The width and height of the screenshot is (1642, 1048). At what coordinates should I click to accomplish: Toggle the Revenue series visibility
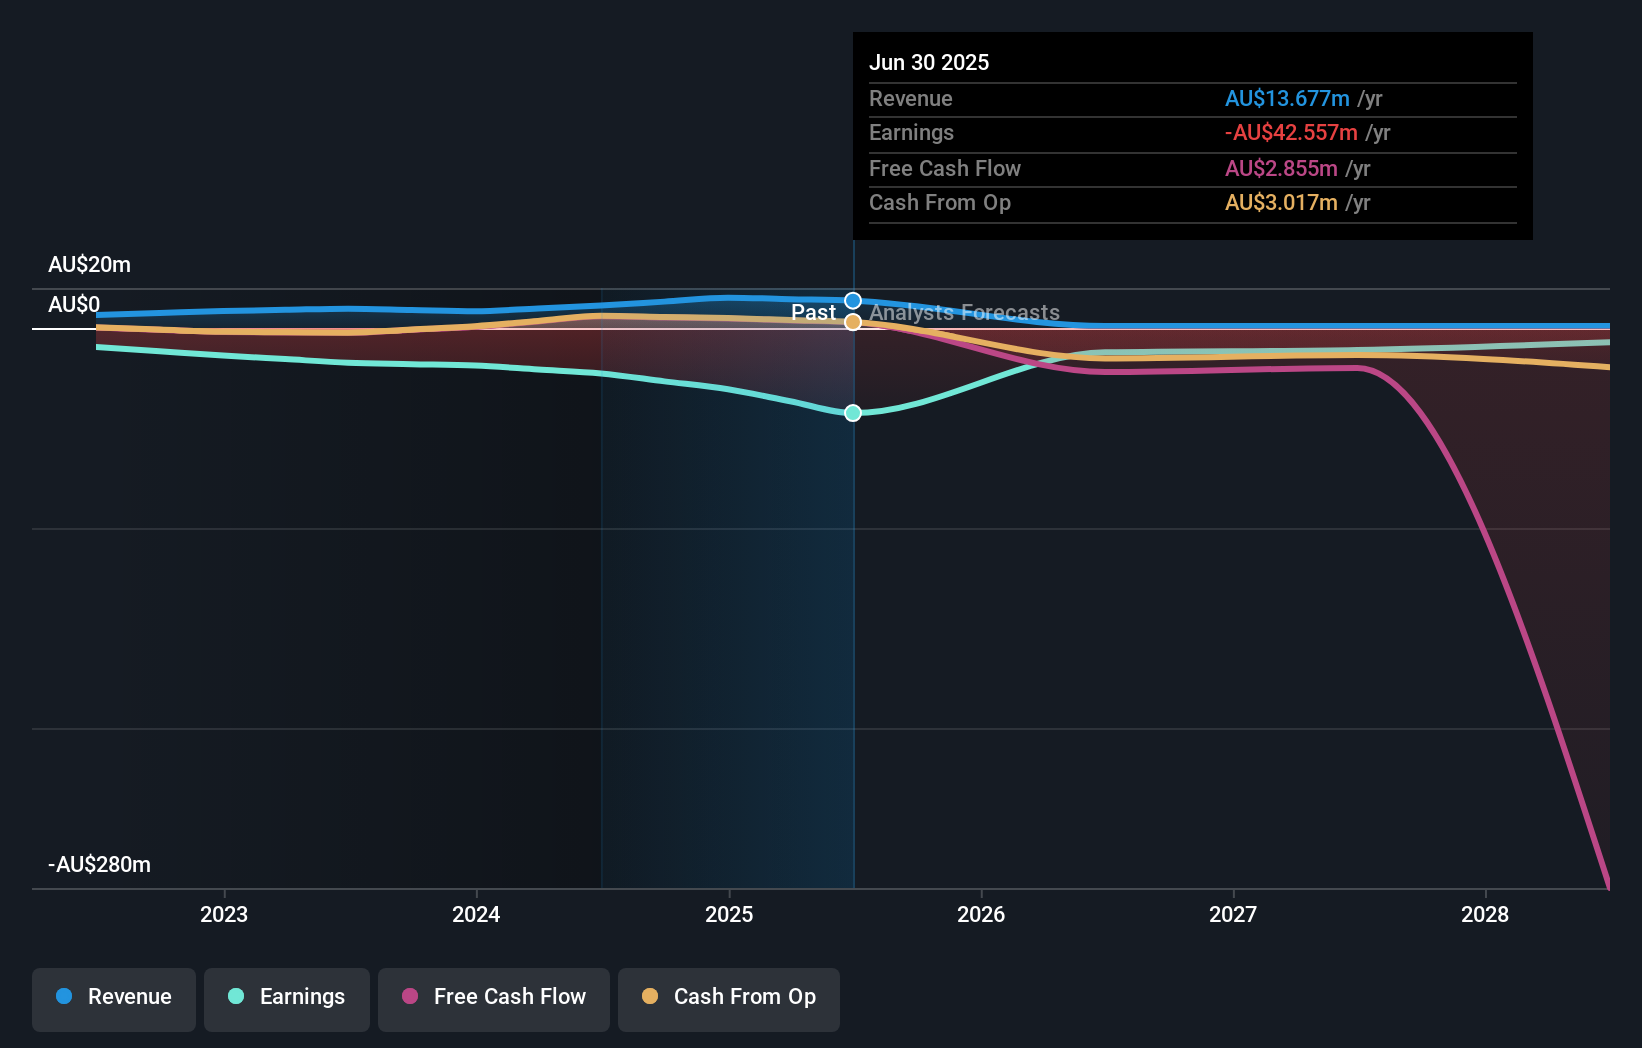(x=113, y=999)
